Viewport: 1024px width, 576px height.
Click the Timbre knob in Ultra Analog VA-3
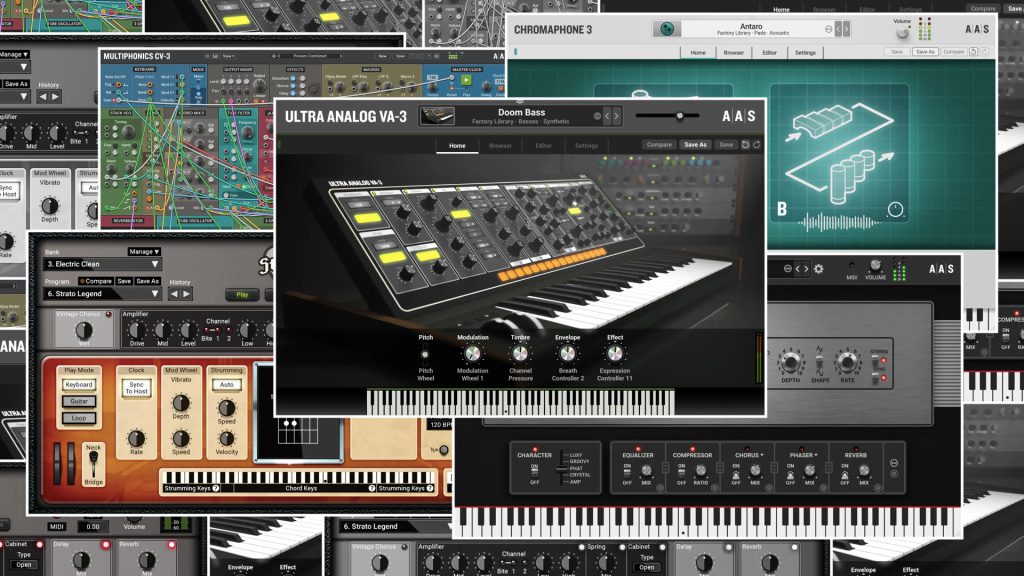(x=520, y=354)
